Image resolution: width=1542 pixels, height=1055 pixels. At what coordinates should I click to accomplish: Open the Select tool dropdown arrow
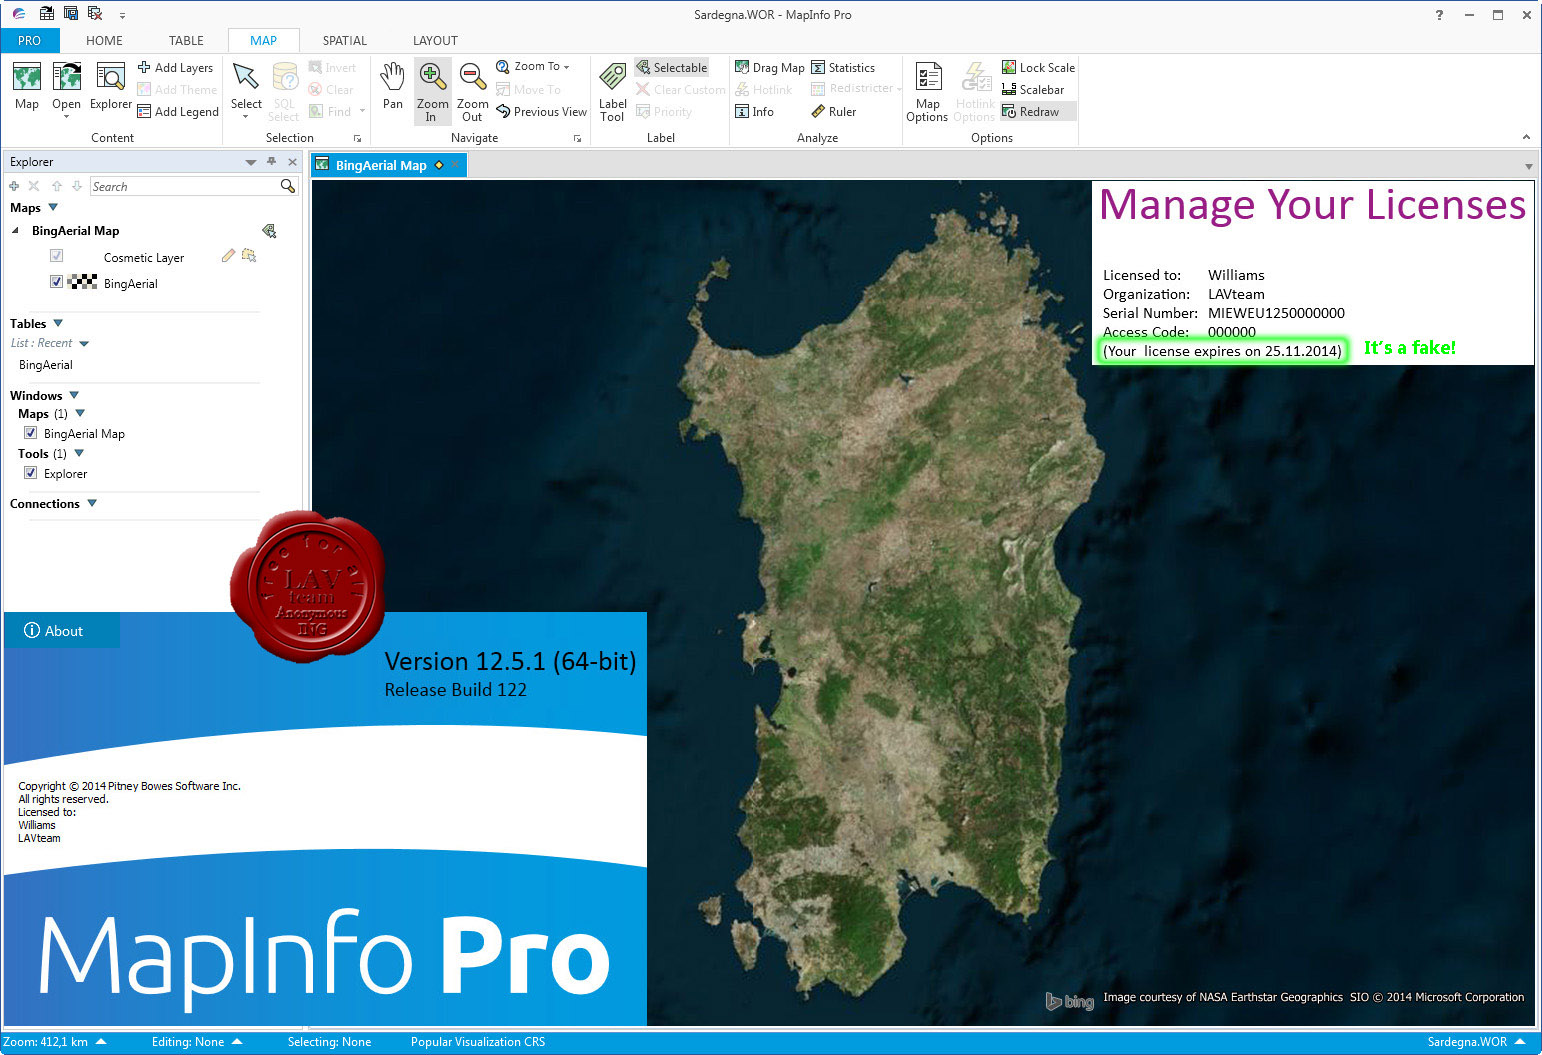point(246,117)
